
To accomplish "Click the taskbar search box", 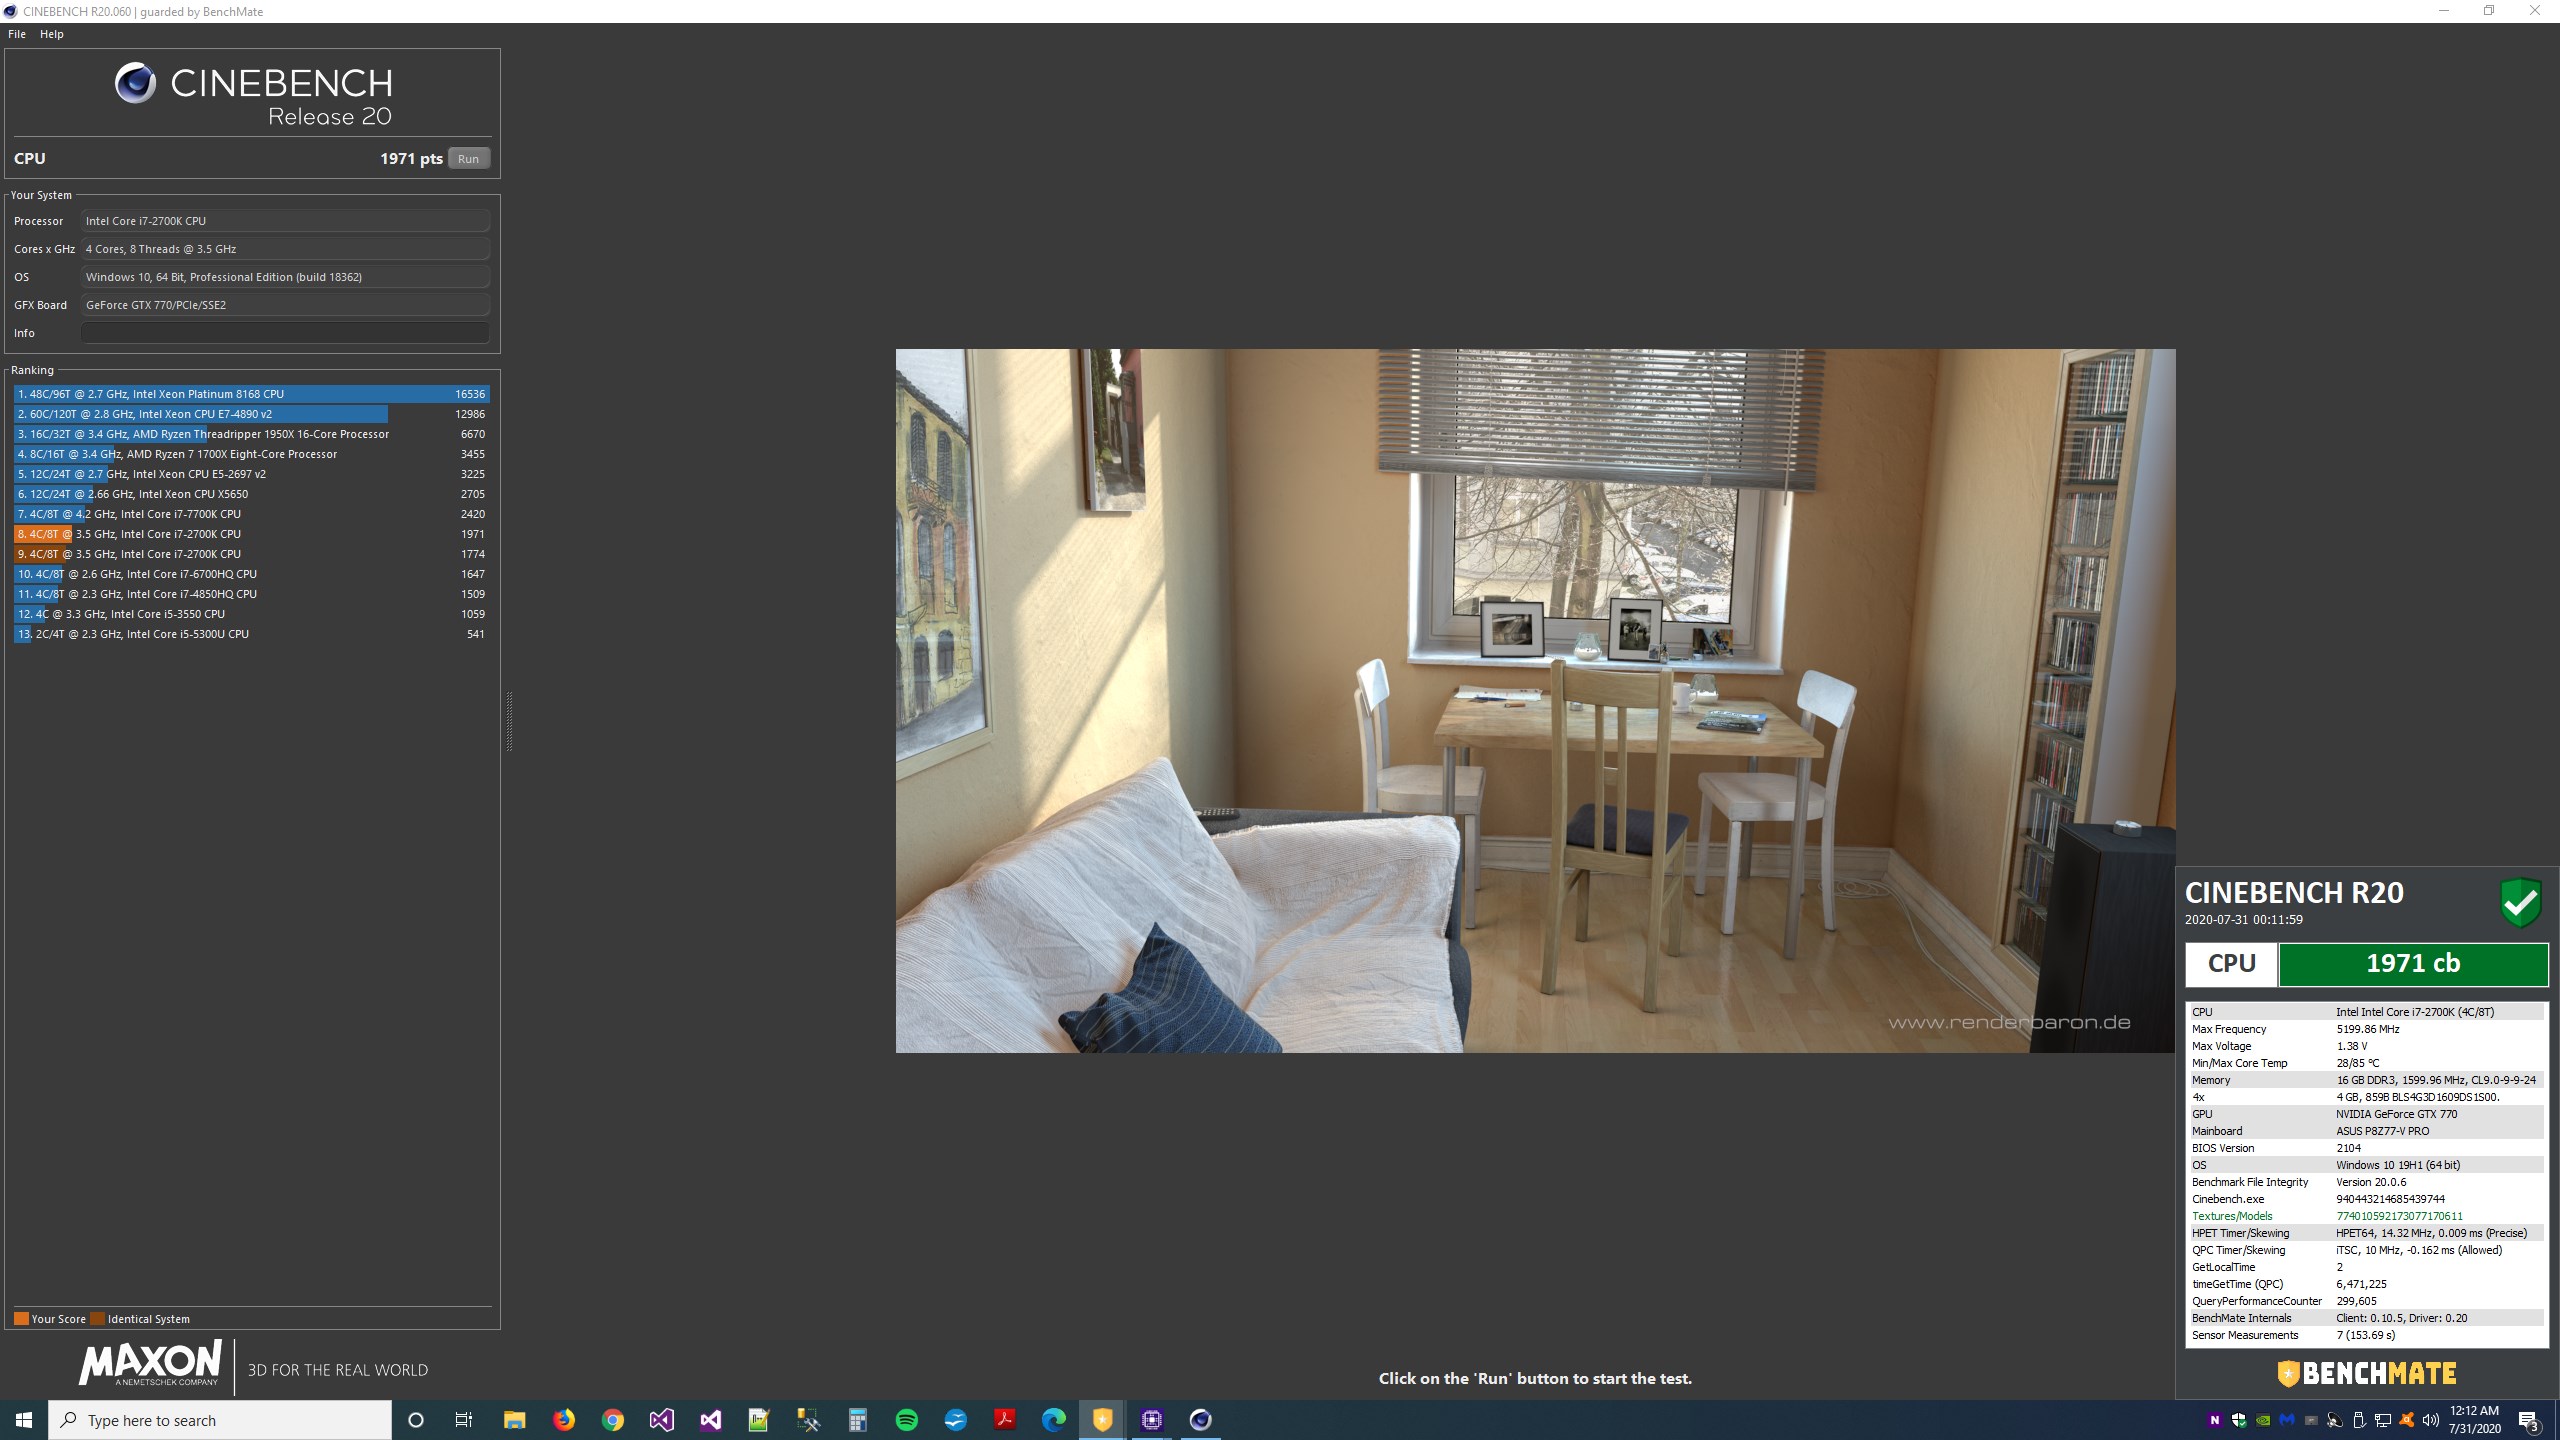I will tap(220, 1420).
